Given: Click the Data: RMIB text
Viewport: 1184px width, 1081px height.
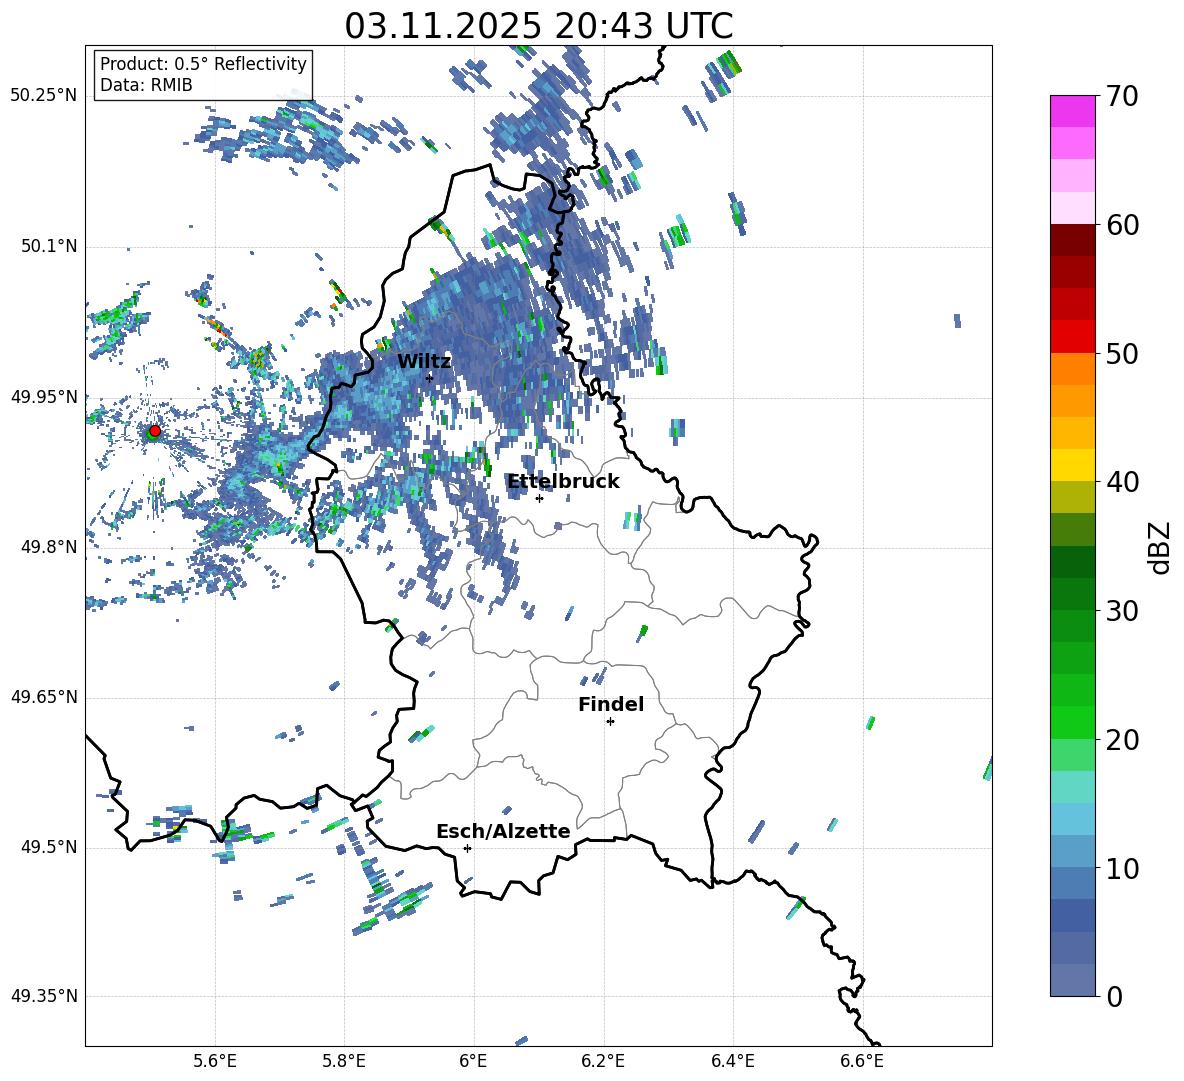Looking at the screenshot, I should 146,85.
